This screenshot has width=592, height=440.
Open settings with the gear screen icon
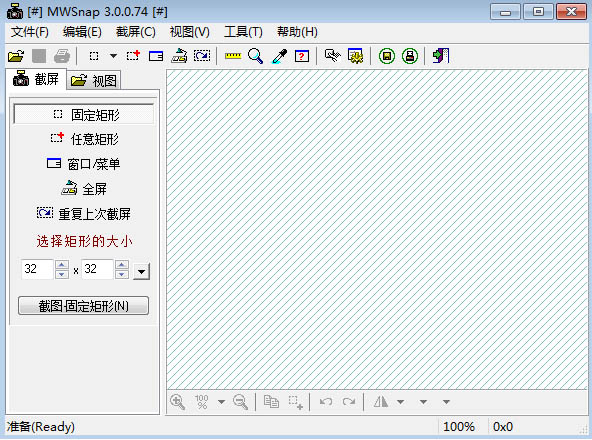[355, 56]
